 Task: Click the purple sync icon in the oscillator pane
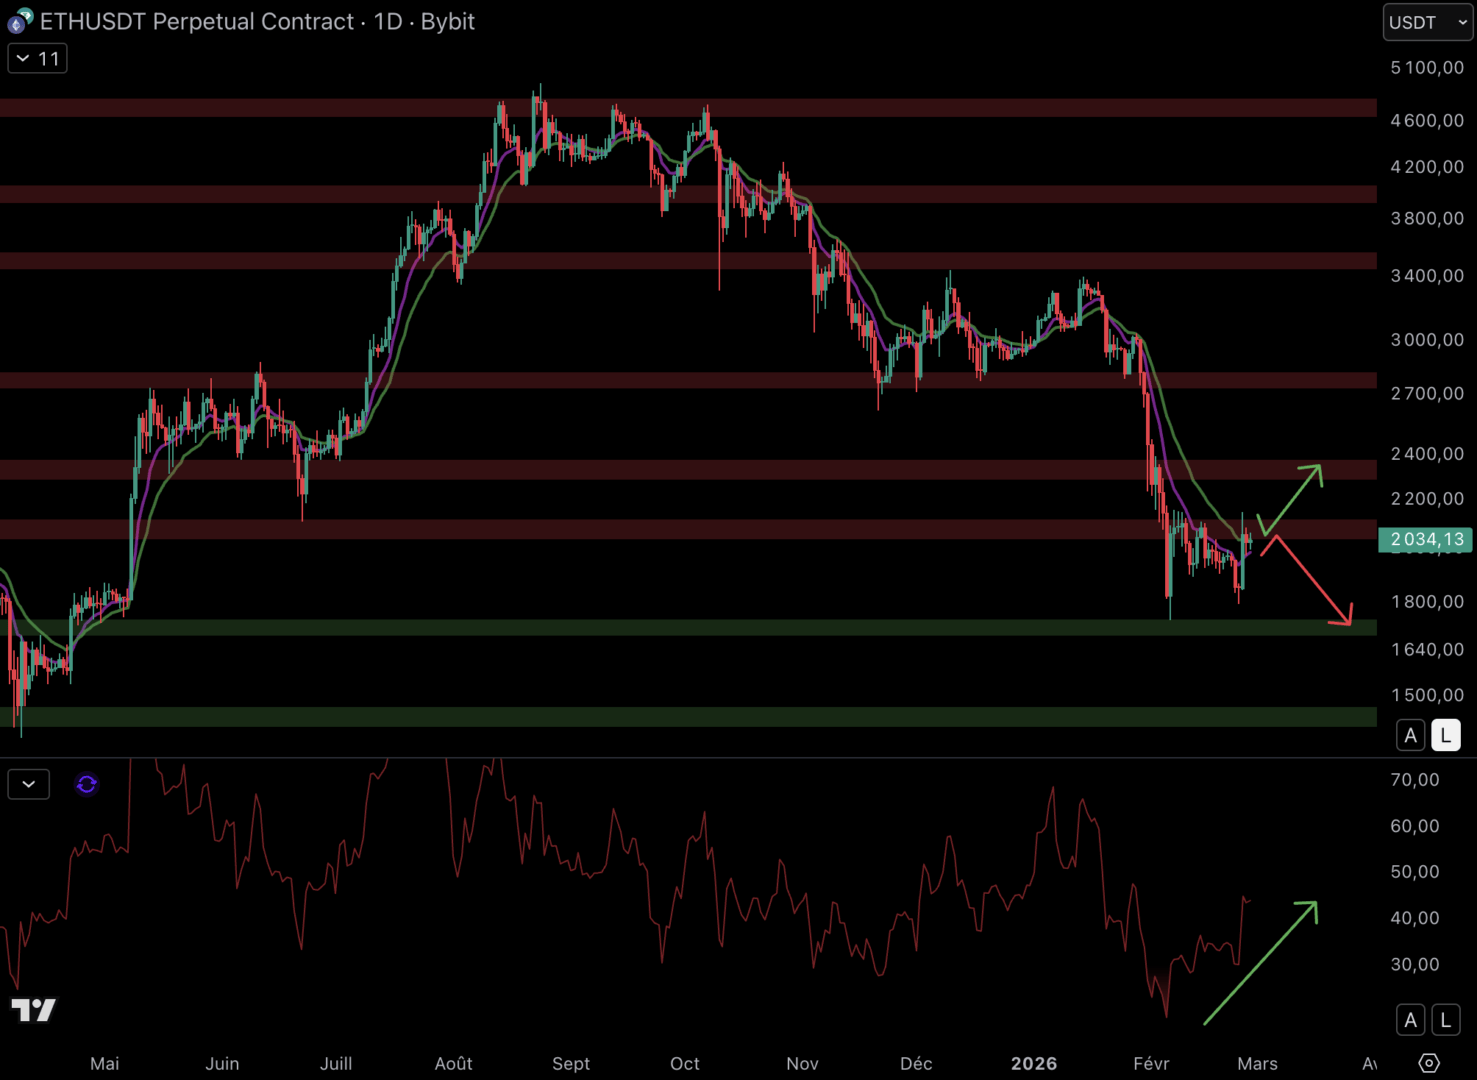87,785
